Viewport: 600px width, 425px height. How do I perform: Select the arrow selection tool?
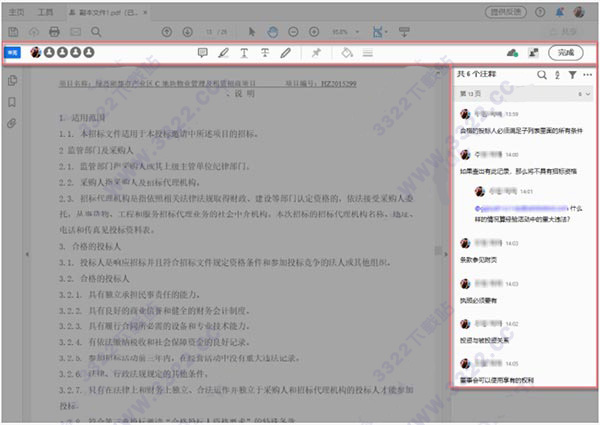coord(252,32)
